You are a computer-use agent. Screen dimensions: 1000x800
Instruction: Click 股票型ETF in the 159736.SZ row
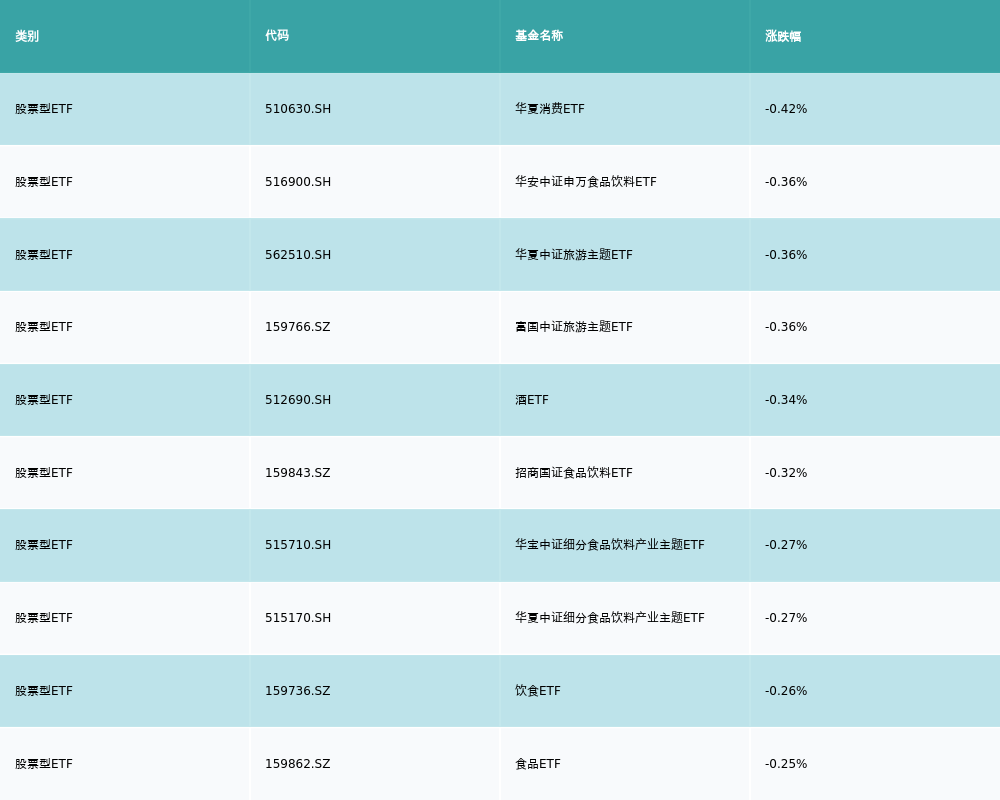[44, 691]
